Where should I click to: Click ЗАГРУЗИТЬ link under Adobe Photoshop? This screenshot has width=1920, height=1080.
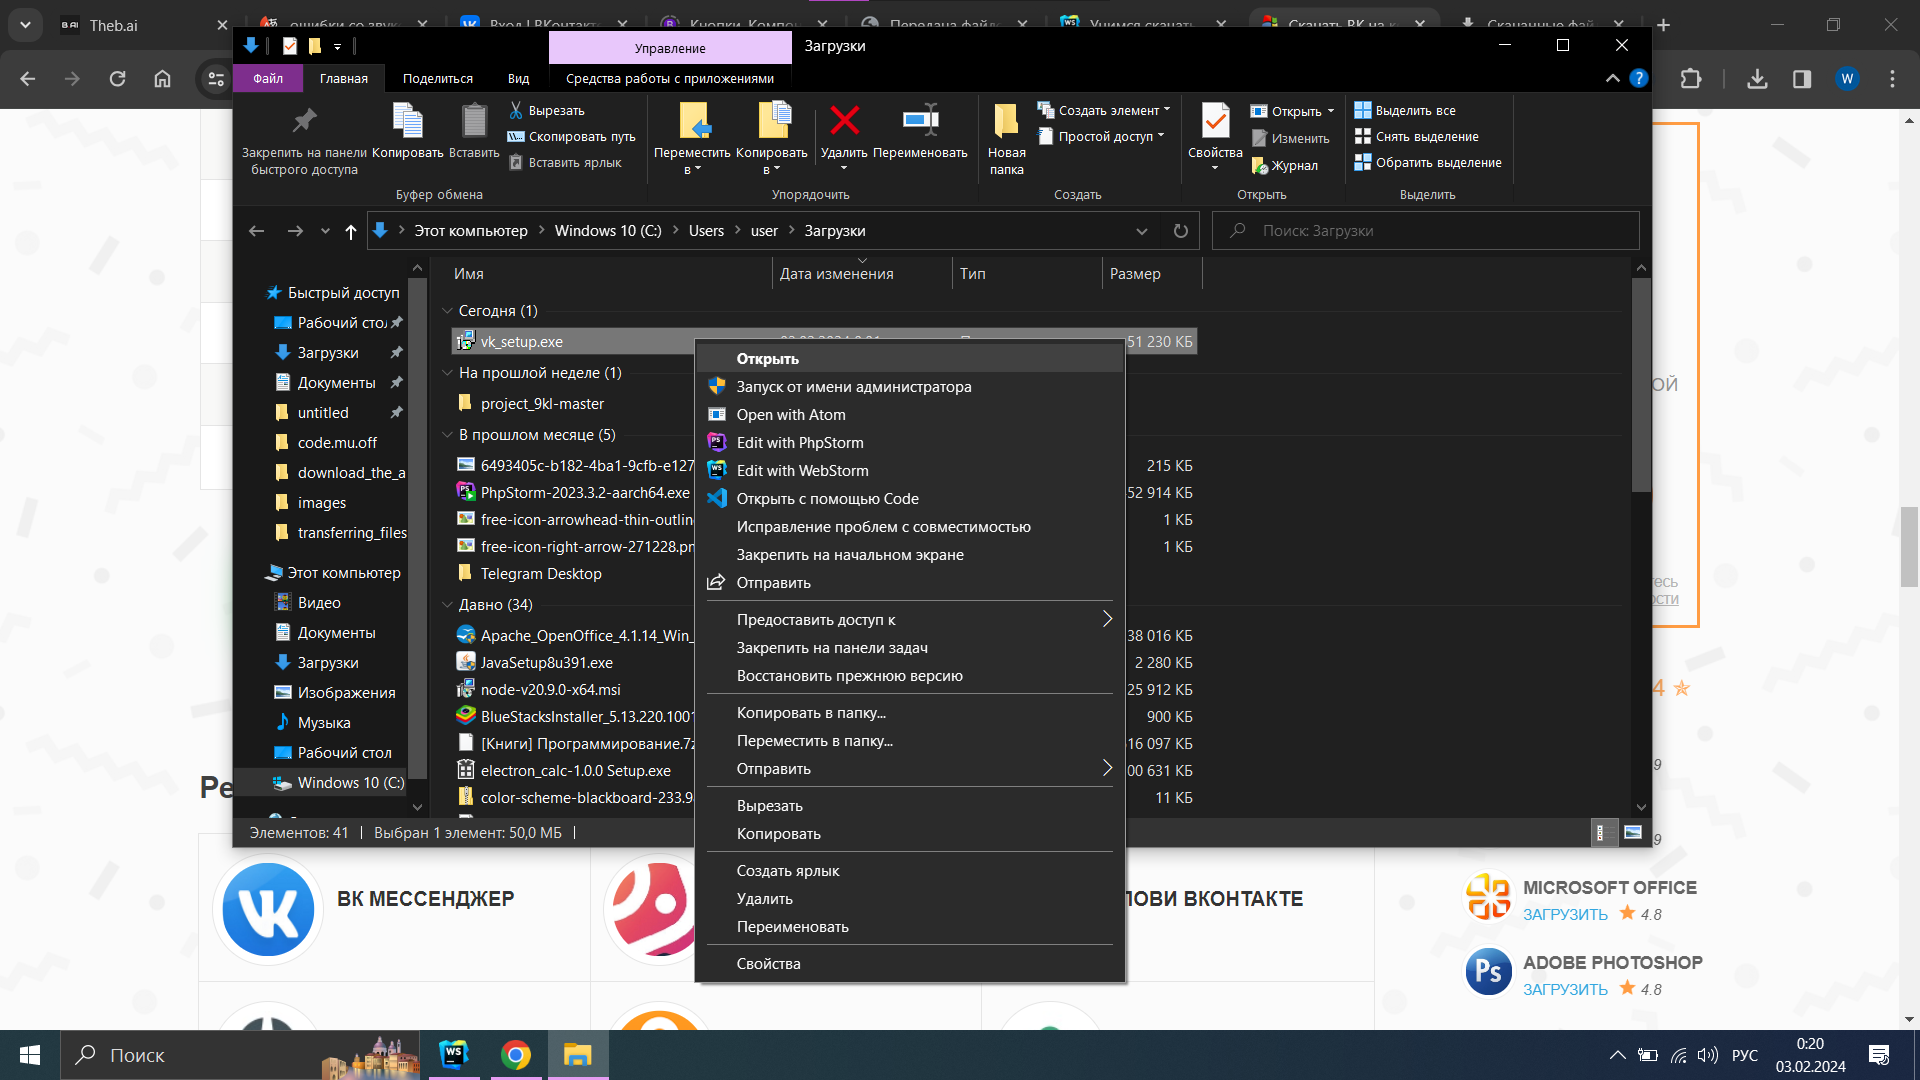pyautogui.click(x=1565, y=990)
